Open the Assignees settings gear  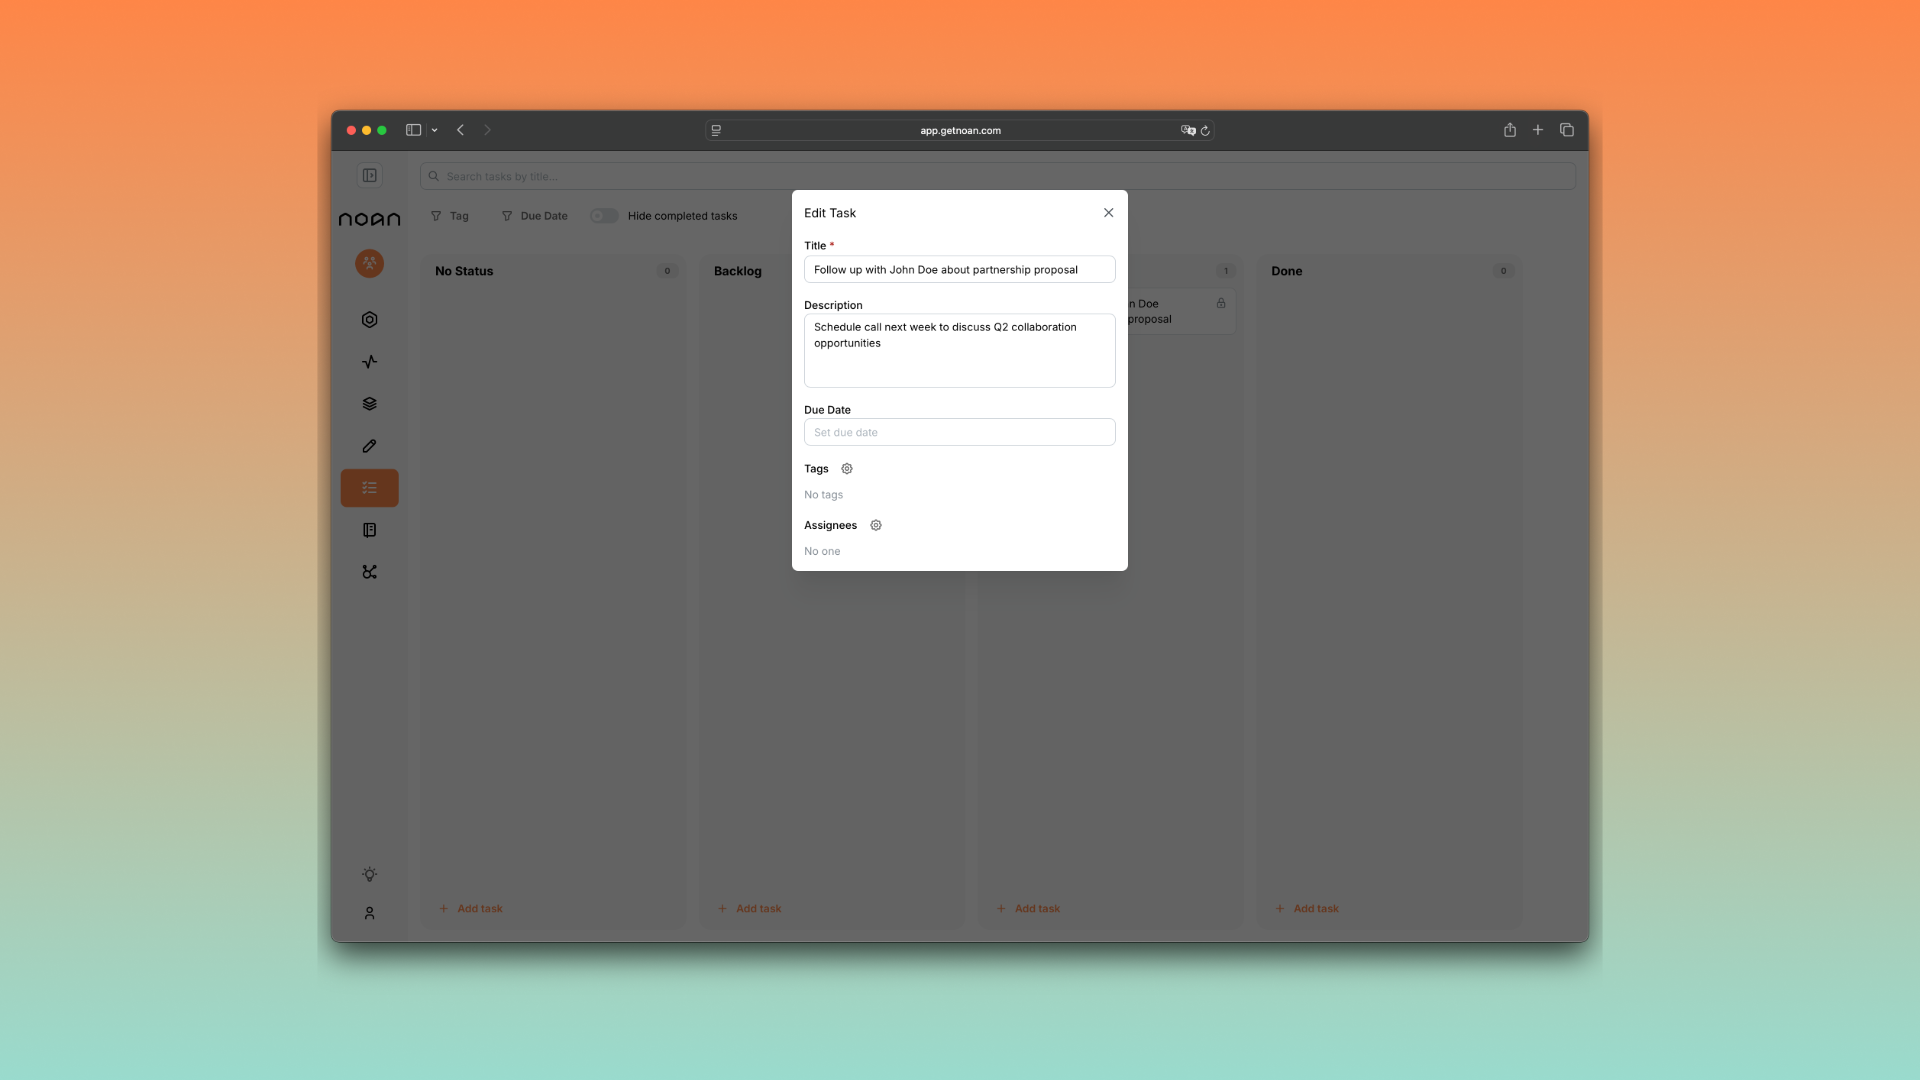coord(876,525)
